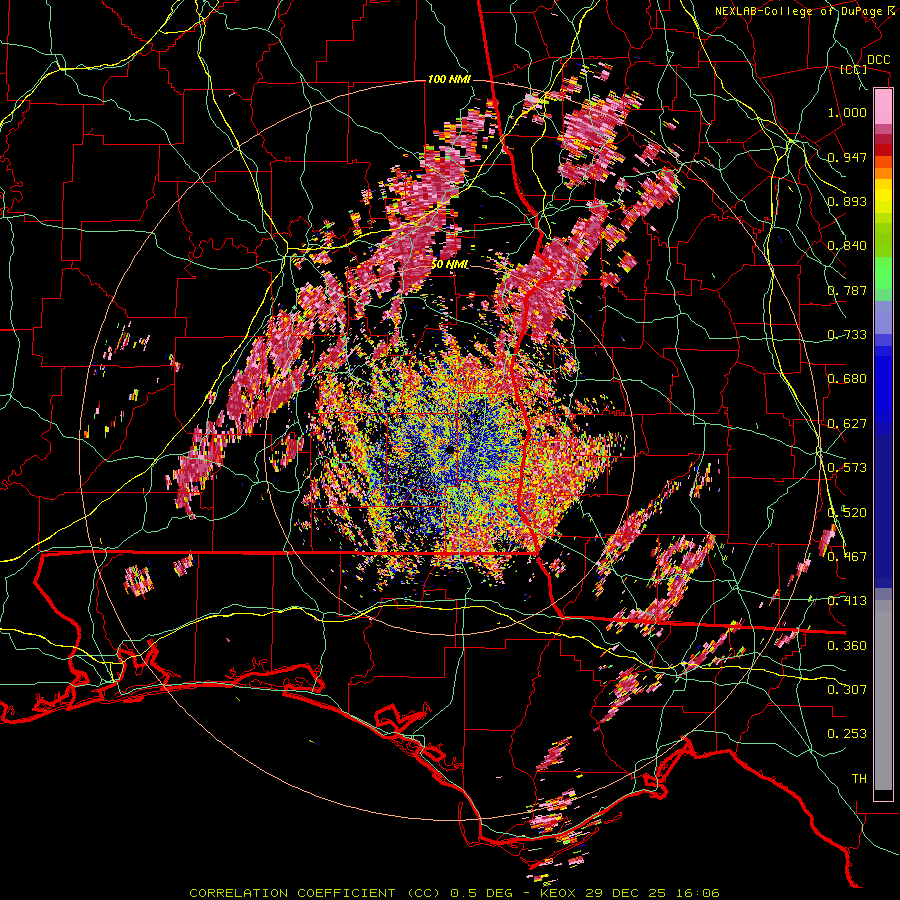Pick the gray segment of the color bar
900x900 pixels.
[883, 695]
